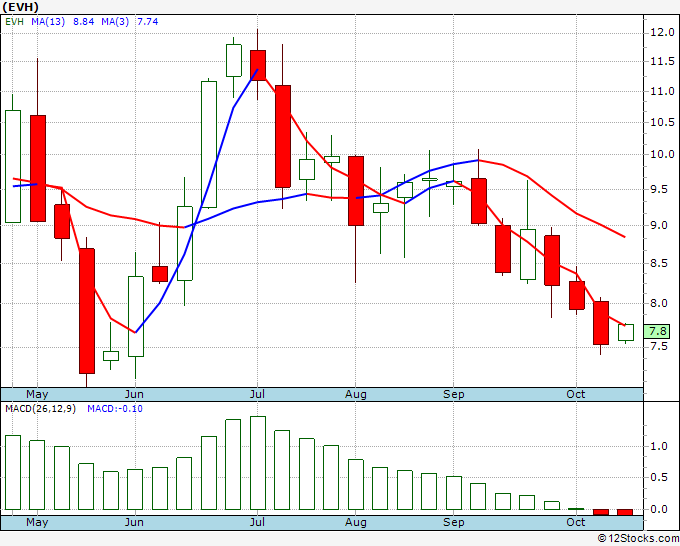The height and width of the screenshot is (546, 680).
Task: Click the 8.84 moving average value
Action: [83, 22]
